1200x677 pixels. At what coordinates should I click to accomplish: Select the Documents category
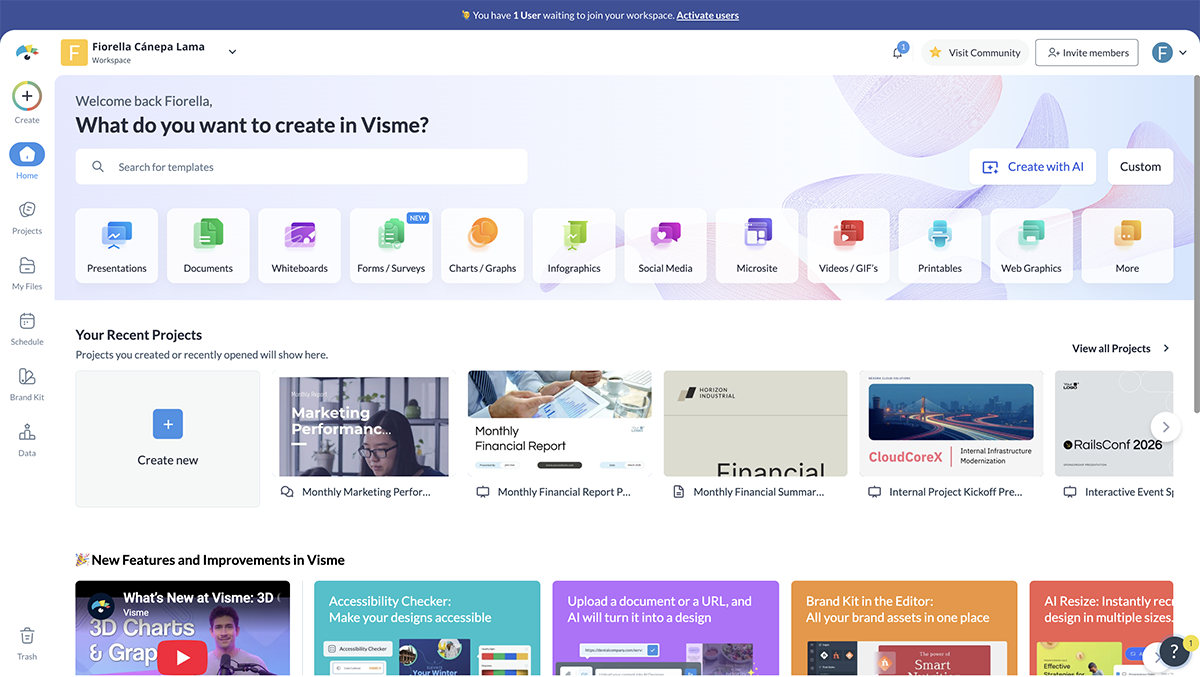coord(208,245)
